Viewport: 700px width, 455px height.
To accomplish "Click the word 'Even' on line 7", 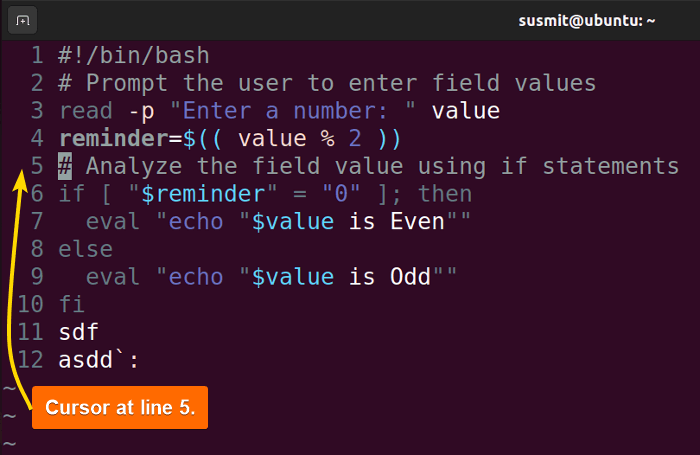I will [x=417, y=221].
